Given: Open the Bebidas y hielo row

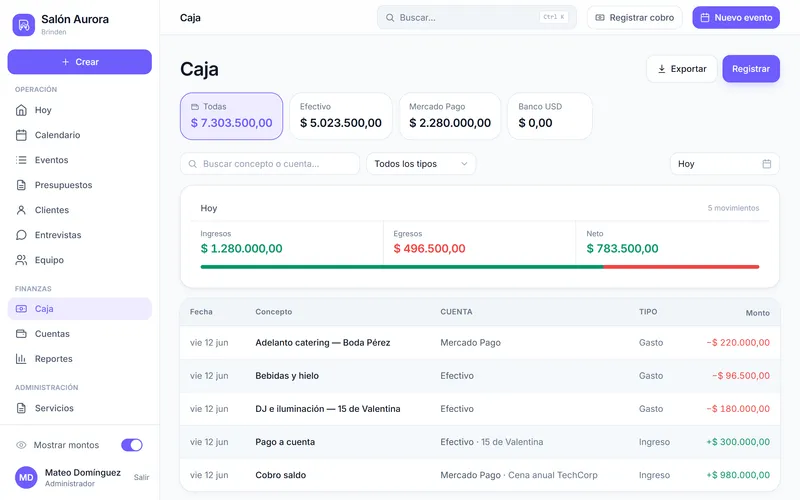Looking at the screenshot, I should [x=480, y=376].
